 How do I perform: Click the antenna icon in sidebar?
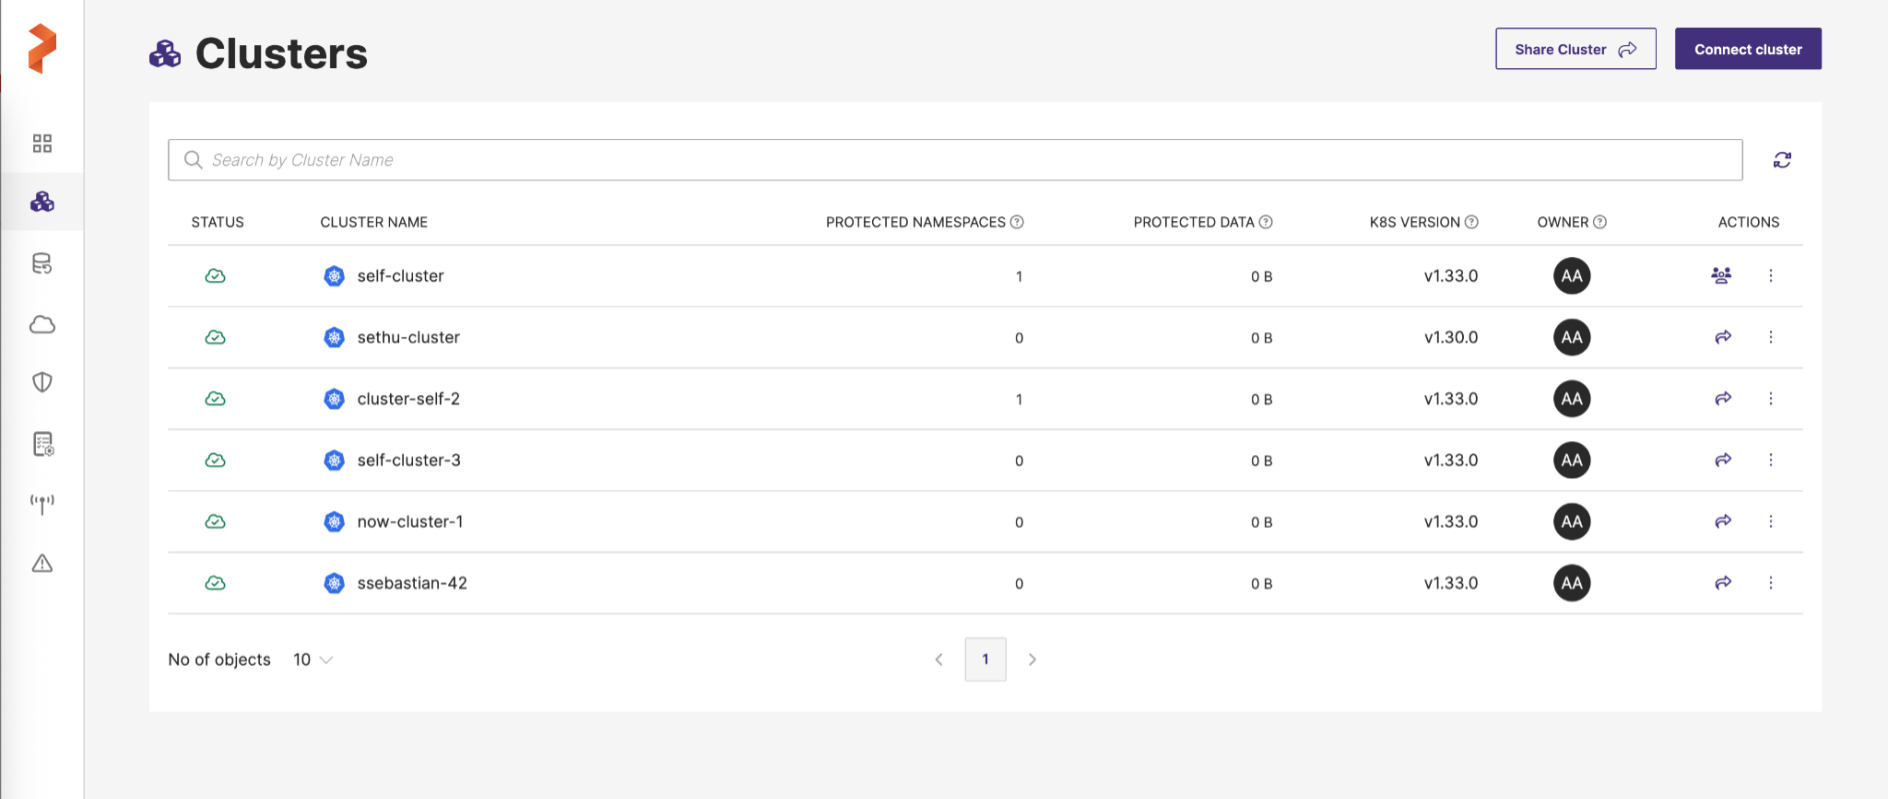(x=42, y=503)
